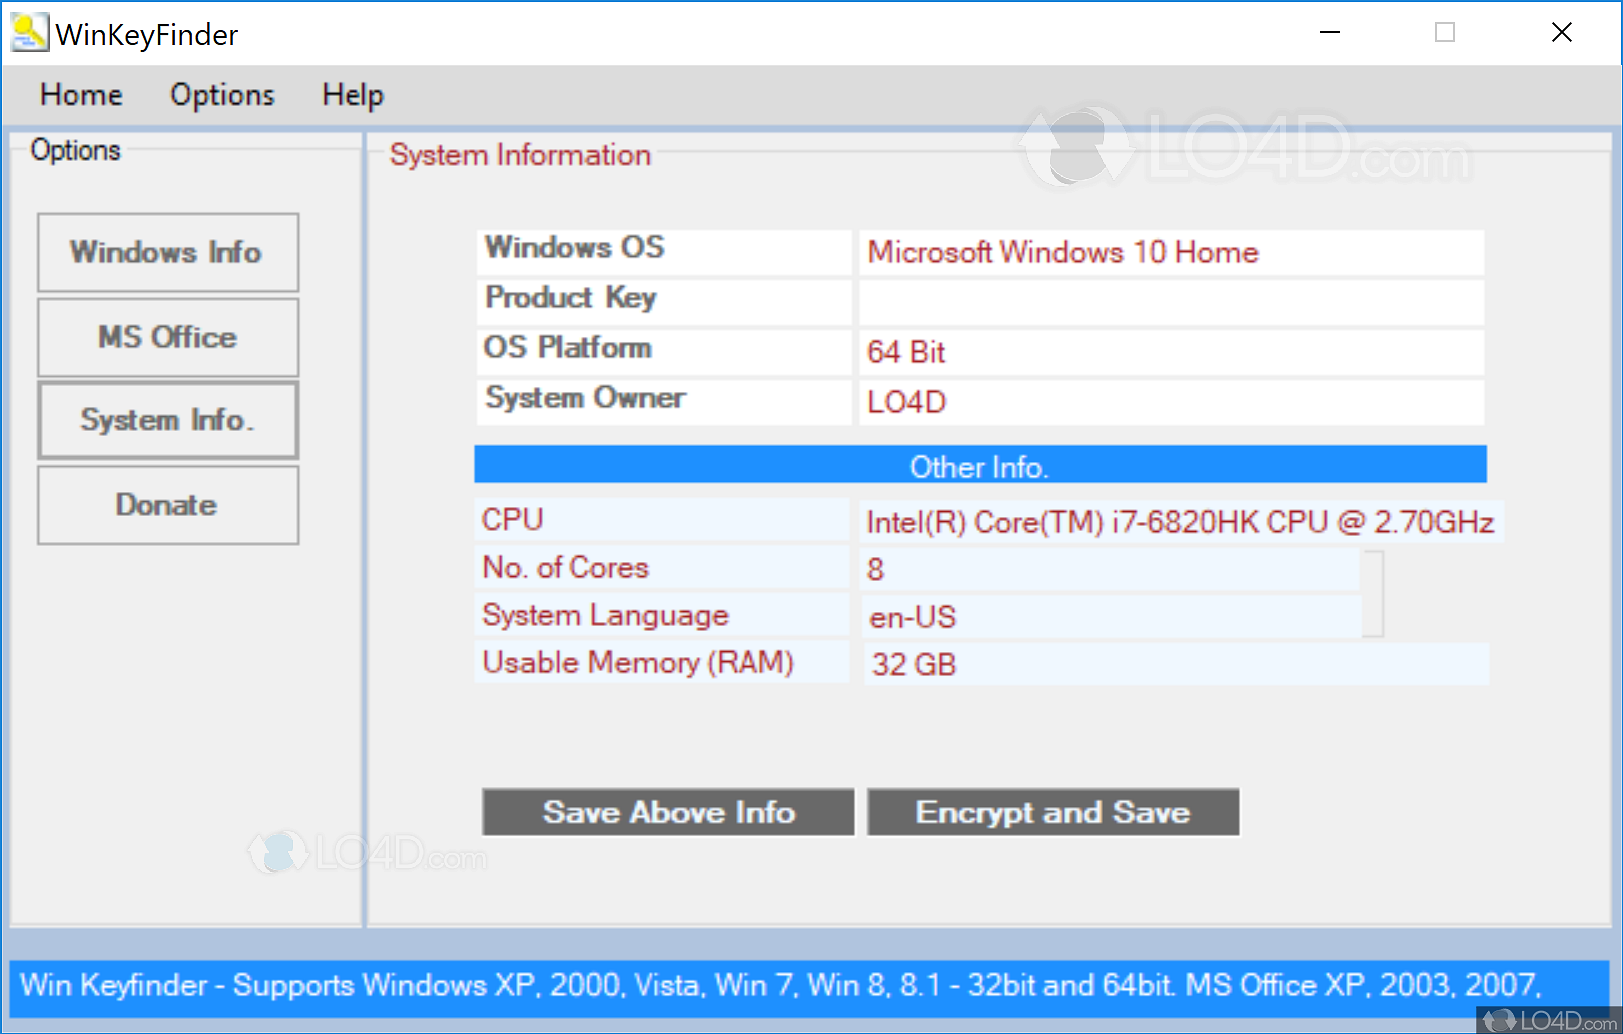The height and width of the screenshot is (1034, 1623).
Task: Open the Home menu
Action: point(80,95)
